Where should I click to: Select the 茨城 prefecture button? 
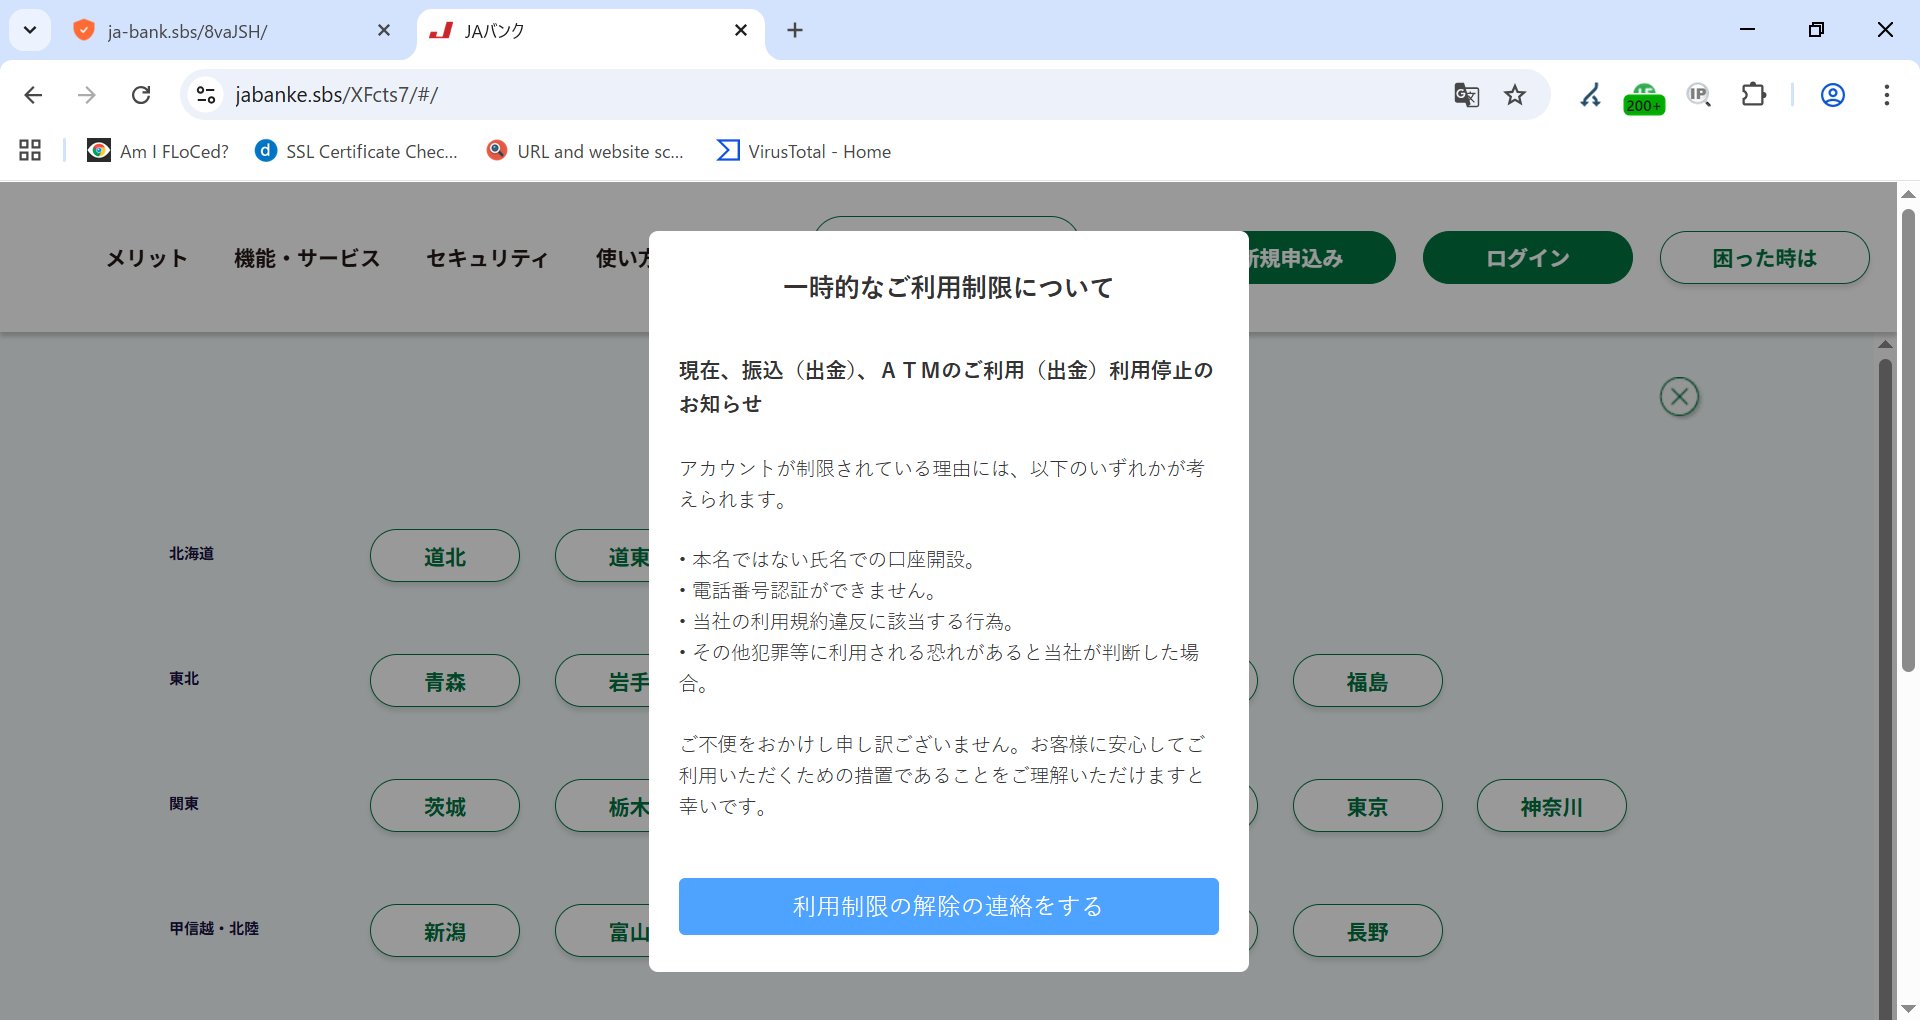tap(445, 806)
